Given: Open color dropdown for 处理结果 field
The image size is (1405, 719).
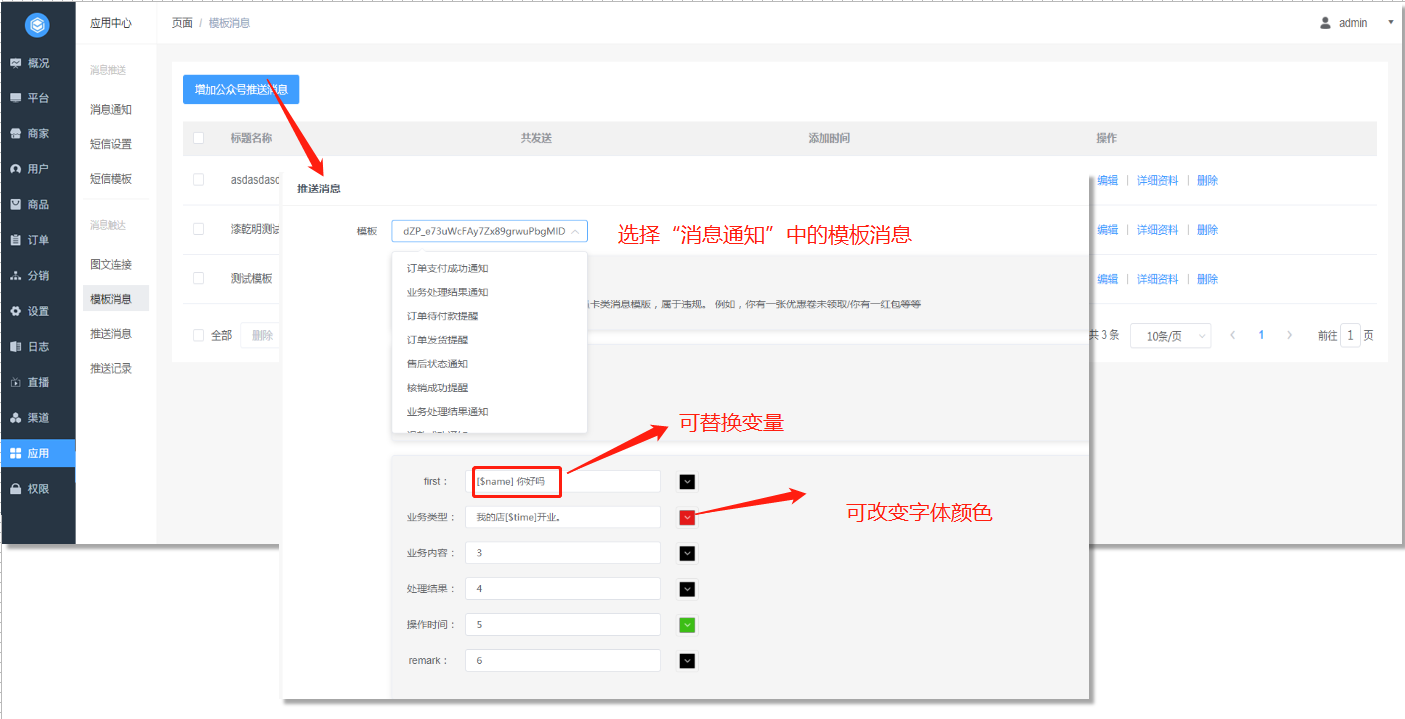Looking at the screenshot, I should pyautogui.click(x=687, y=589).
